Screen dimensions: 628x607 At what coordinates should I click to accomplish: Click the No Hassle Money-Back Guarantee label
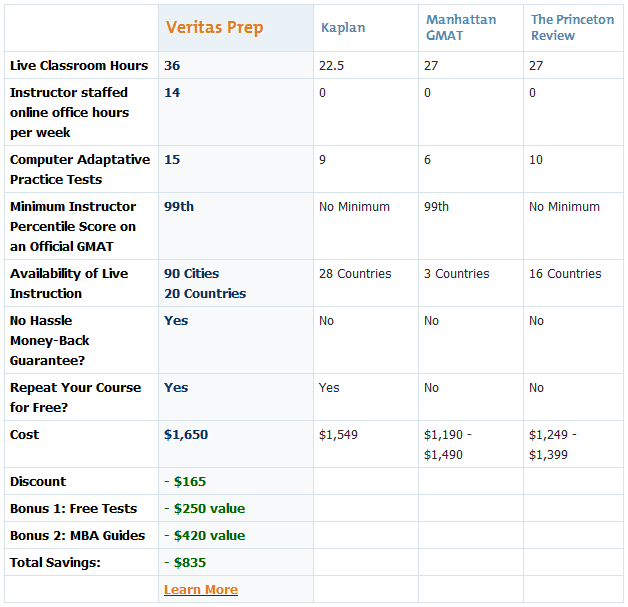coord(49,341)
